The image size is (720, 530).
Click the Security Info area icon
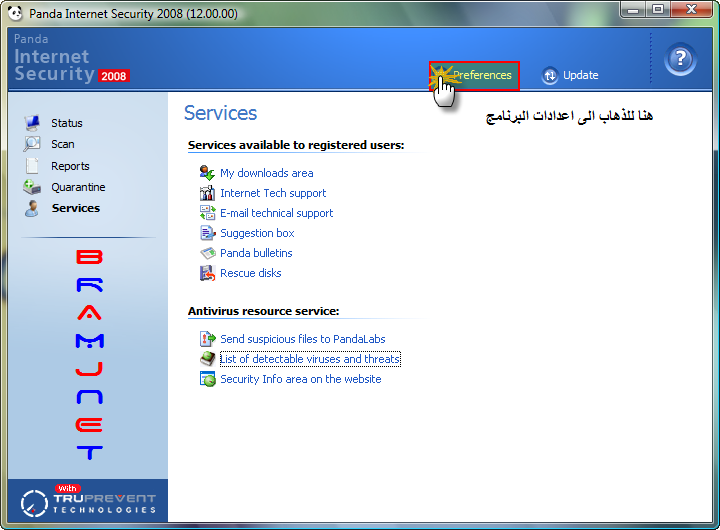tap(207, 379)
